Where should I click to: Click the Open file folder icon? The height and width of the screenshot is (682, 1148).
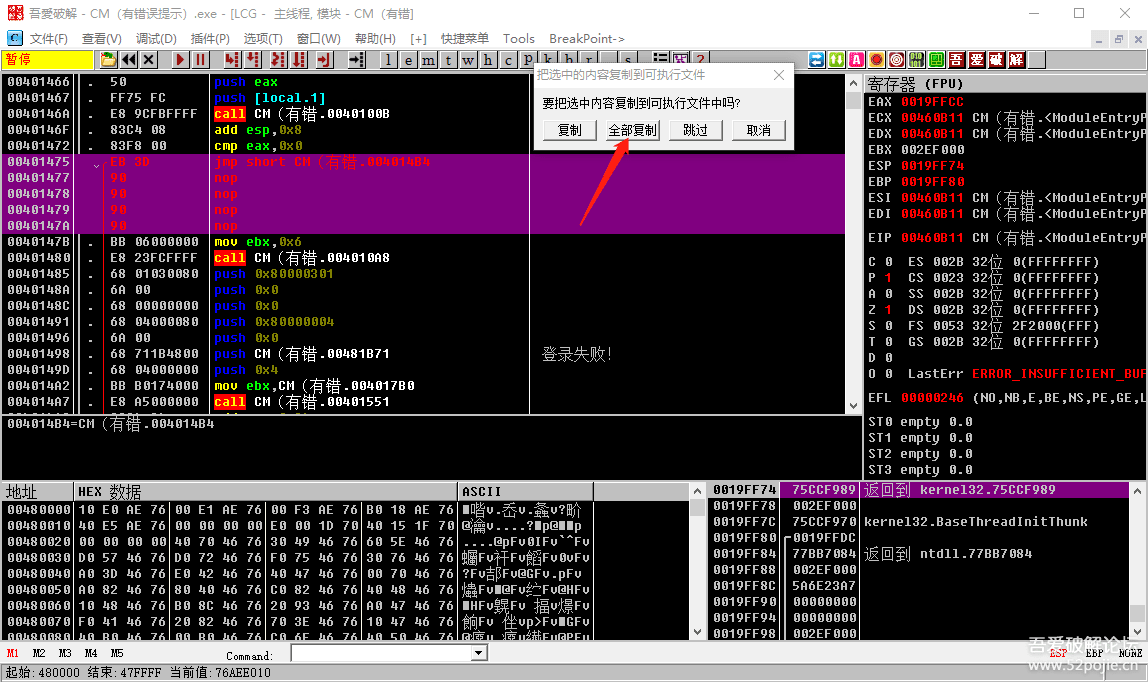(x=109, y=60)
